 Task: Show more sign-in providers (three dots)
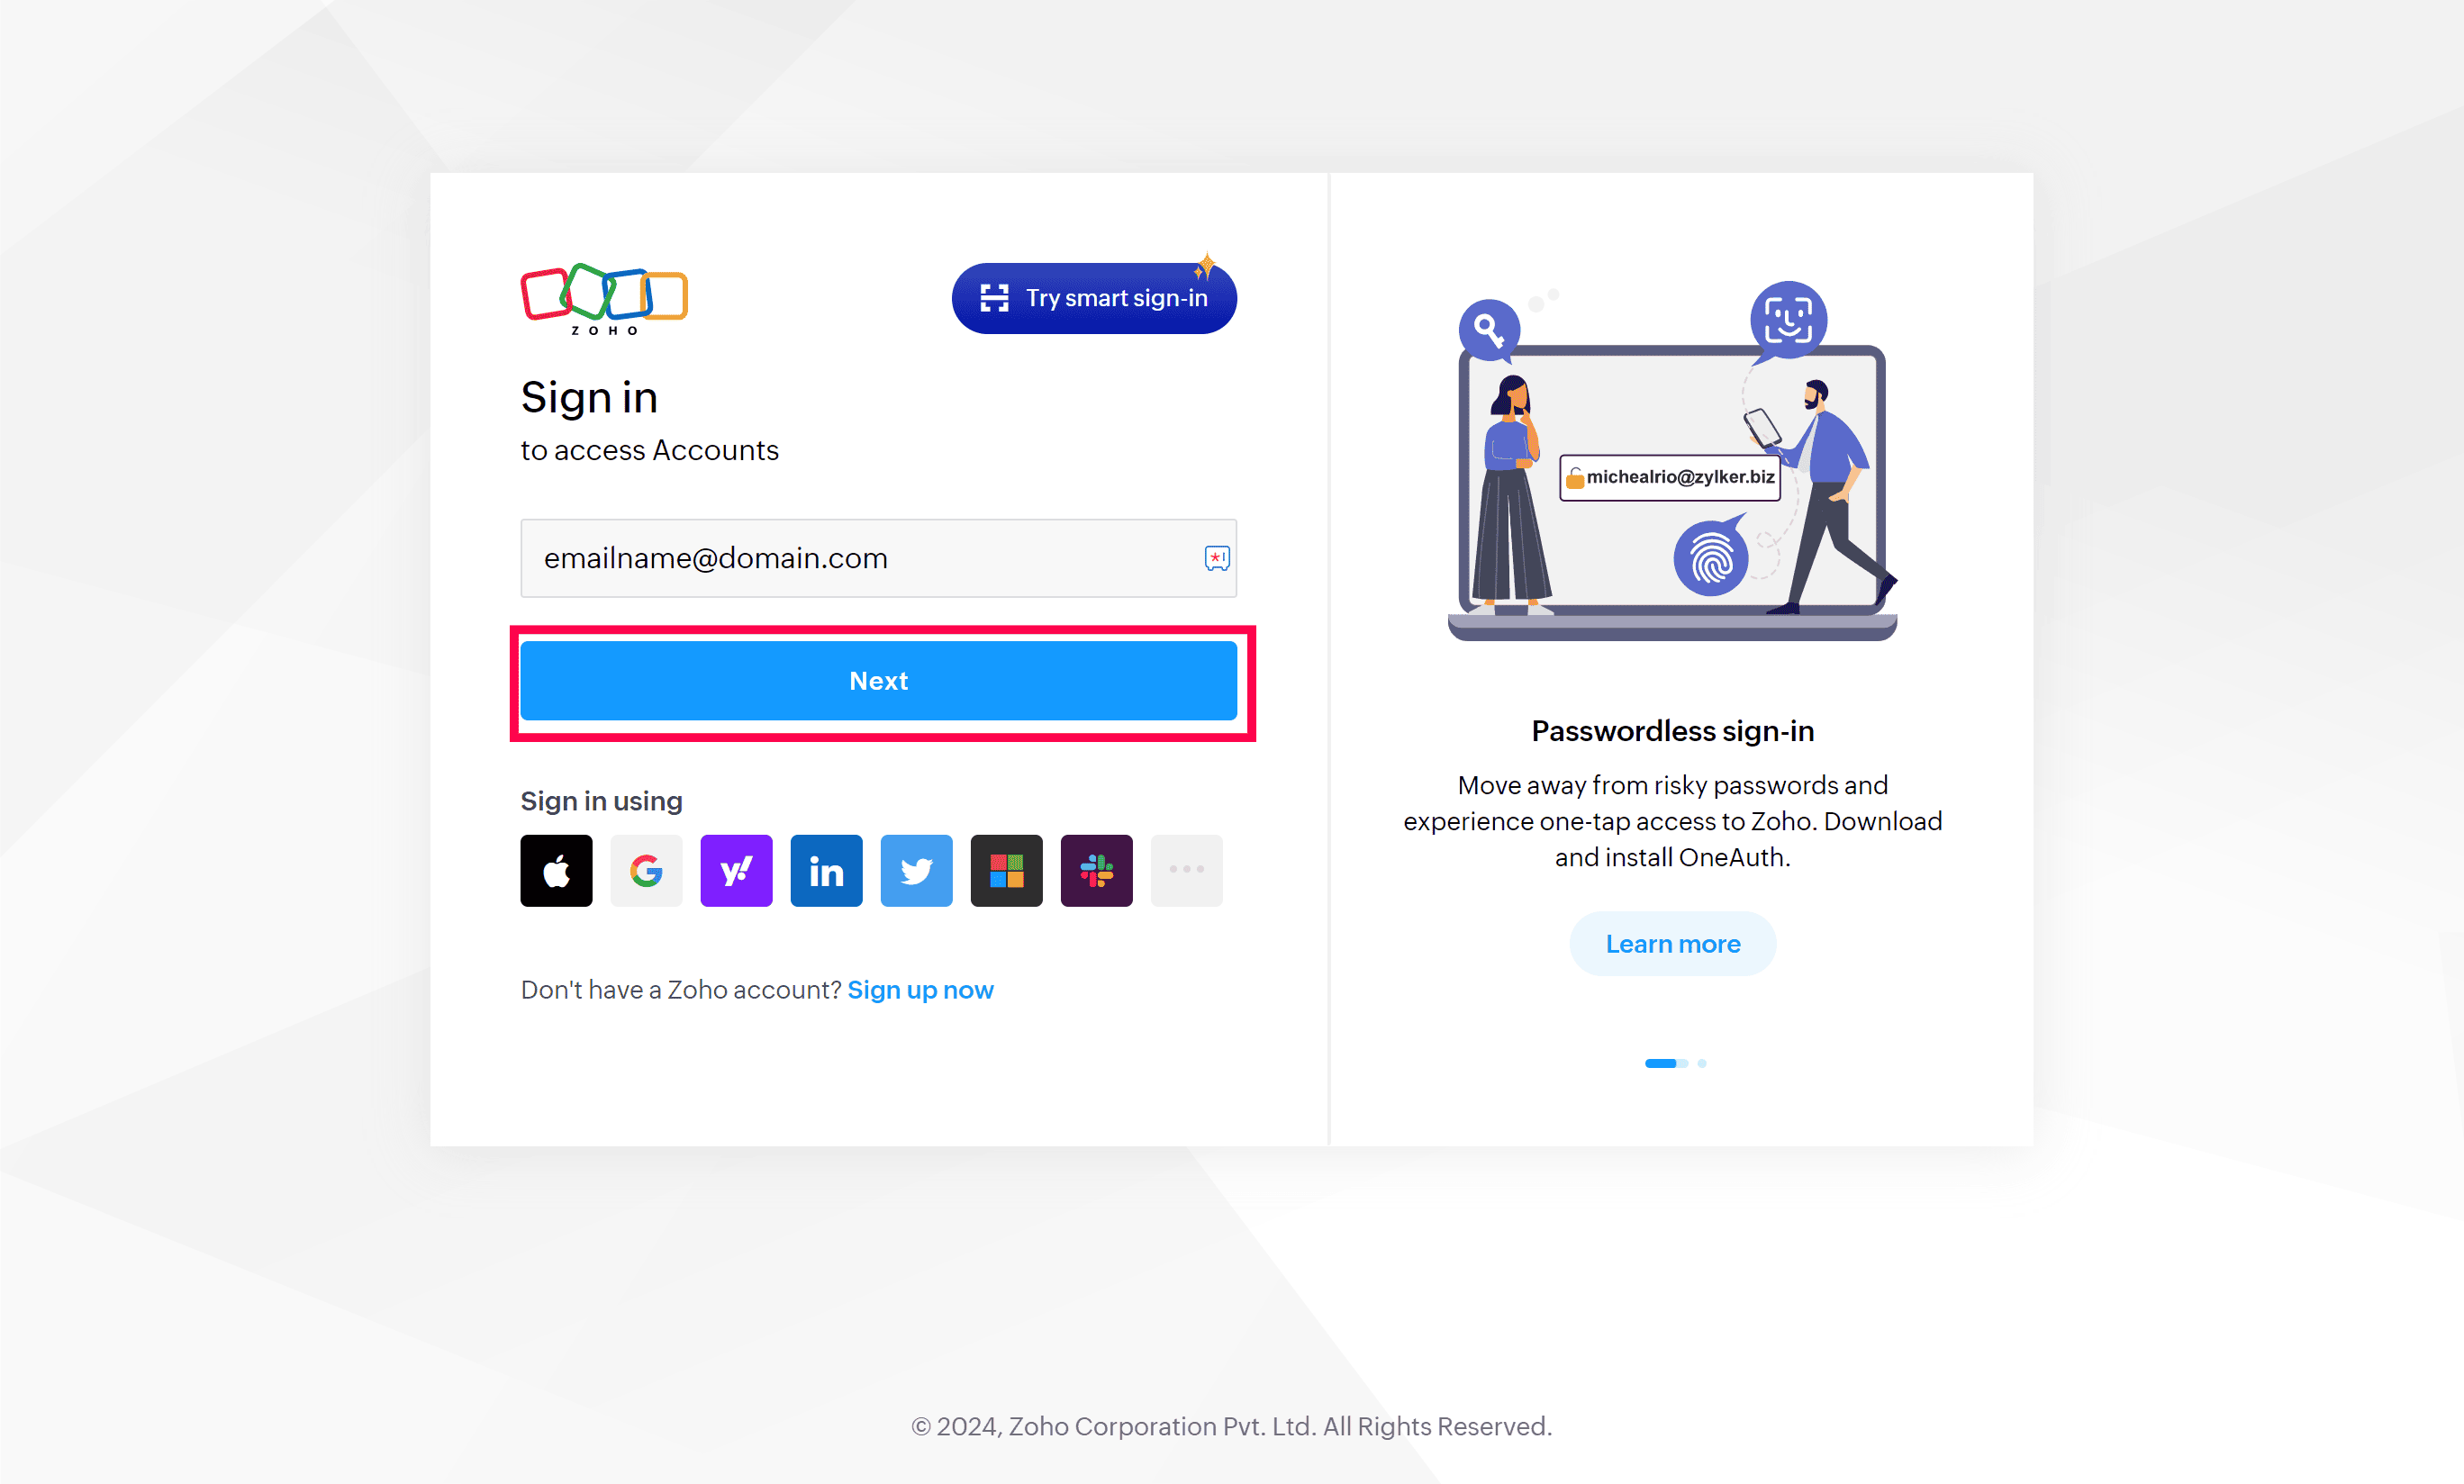click(x=1186, y=870)
